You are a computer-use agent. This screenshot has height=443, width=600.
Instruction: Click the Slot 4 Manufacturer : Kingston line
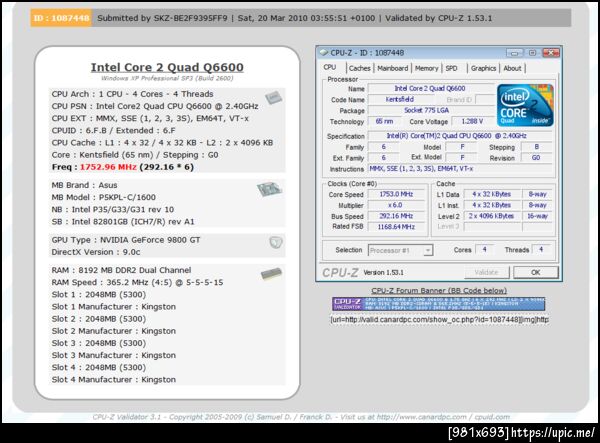pos(114,380)
